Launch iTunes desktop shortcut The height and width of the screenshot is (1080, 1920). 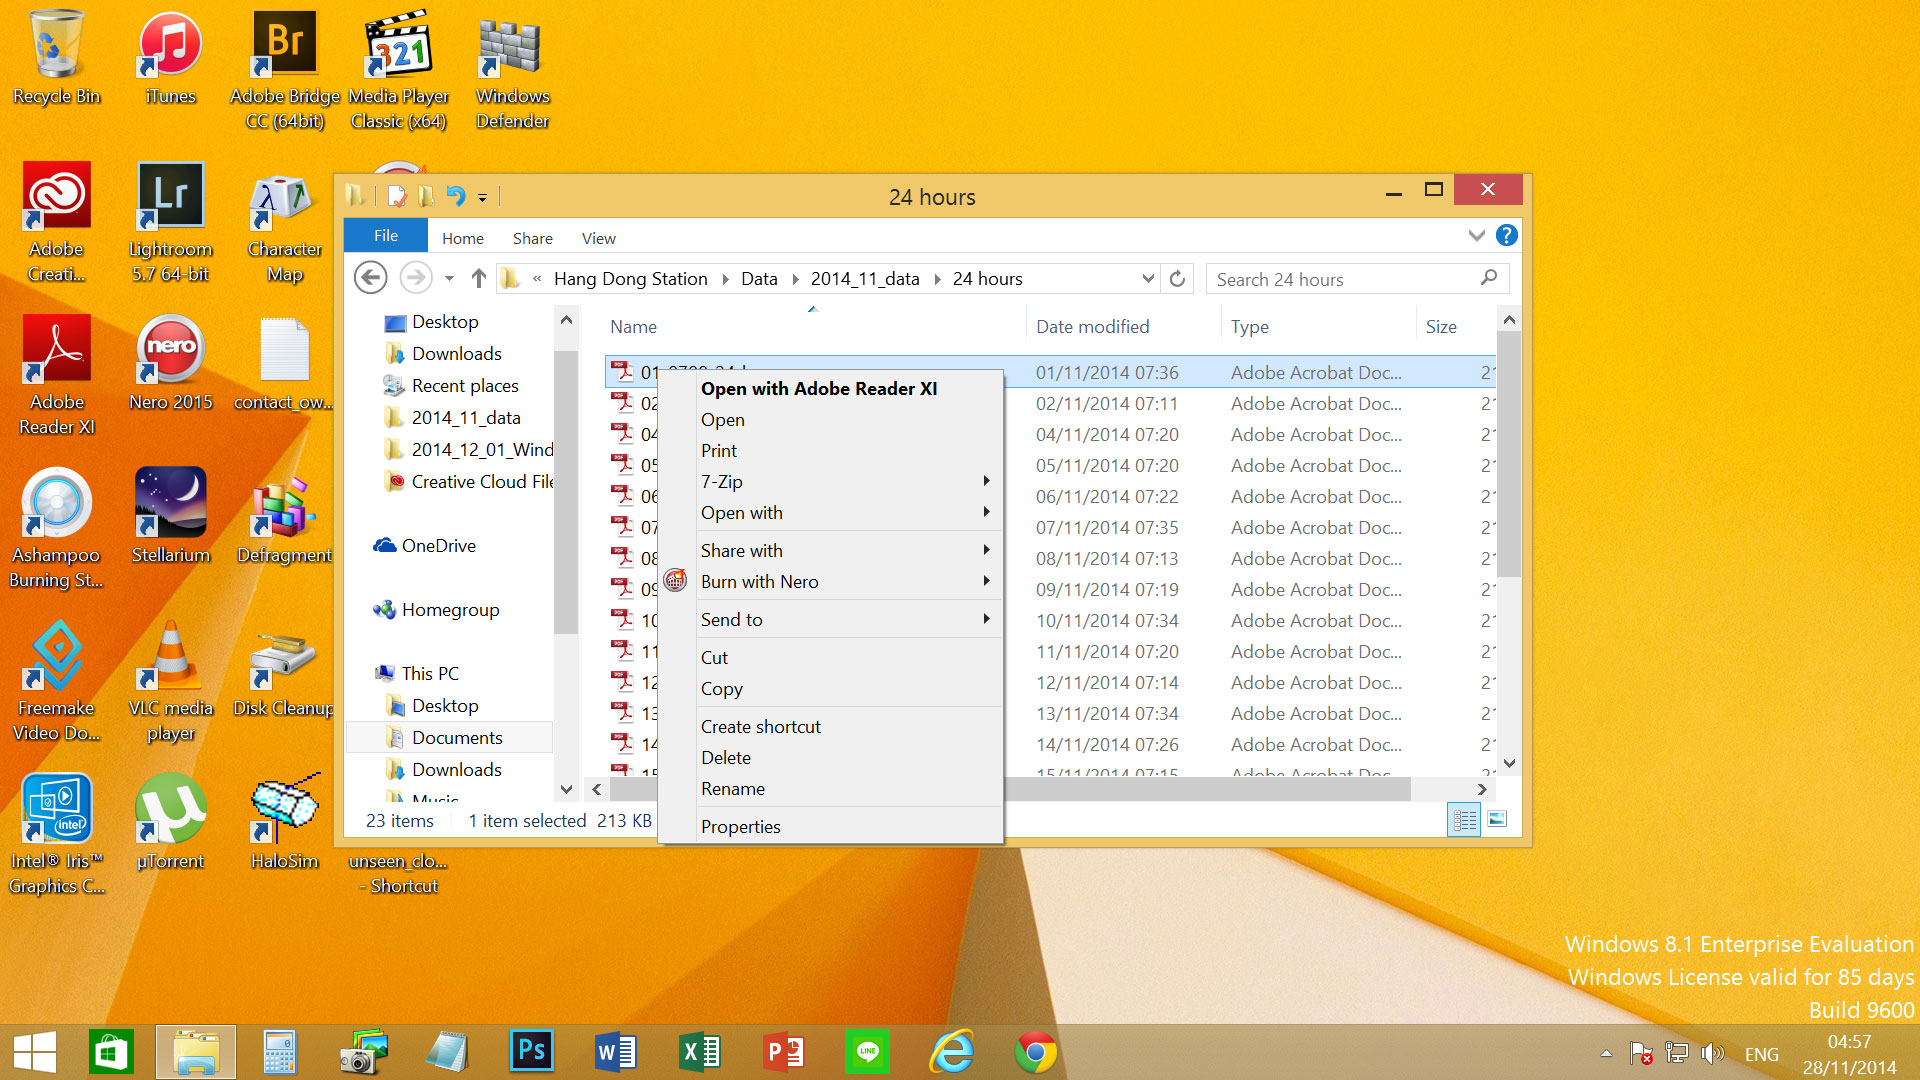170,58
